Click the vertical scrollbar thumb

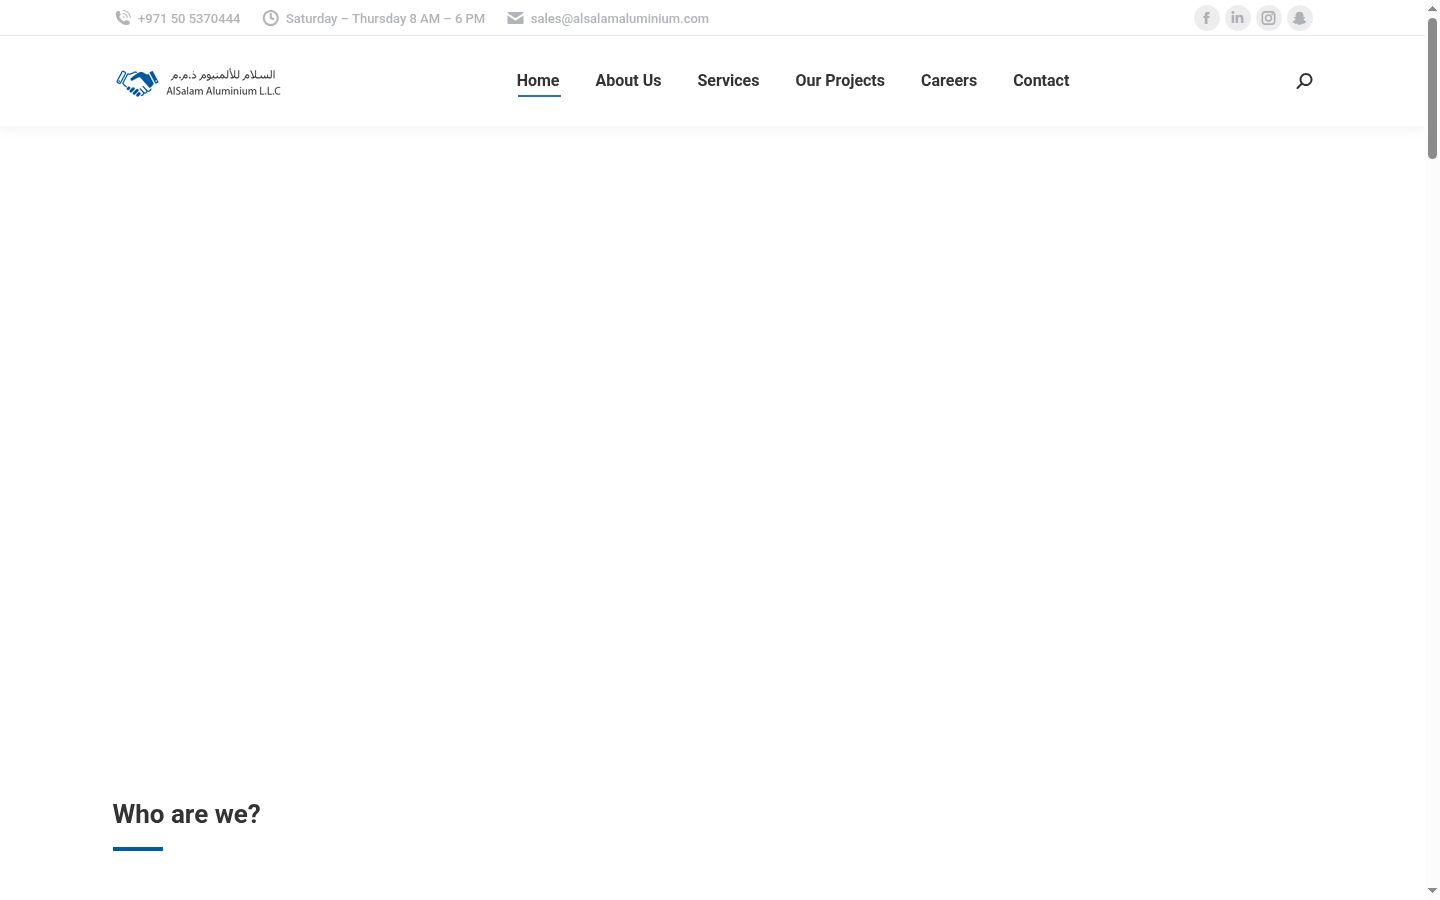point(1432,88)
